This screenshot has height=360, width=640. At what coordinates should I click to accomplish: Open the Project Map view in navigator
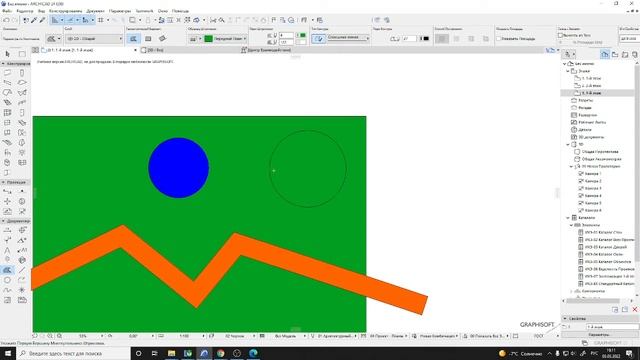pos(605,54)
